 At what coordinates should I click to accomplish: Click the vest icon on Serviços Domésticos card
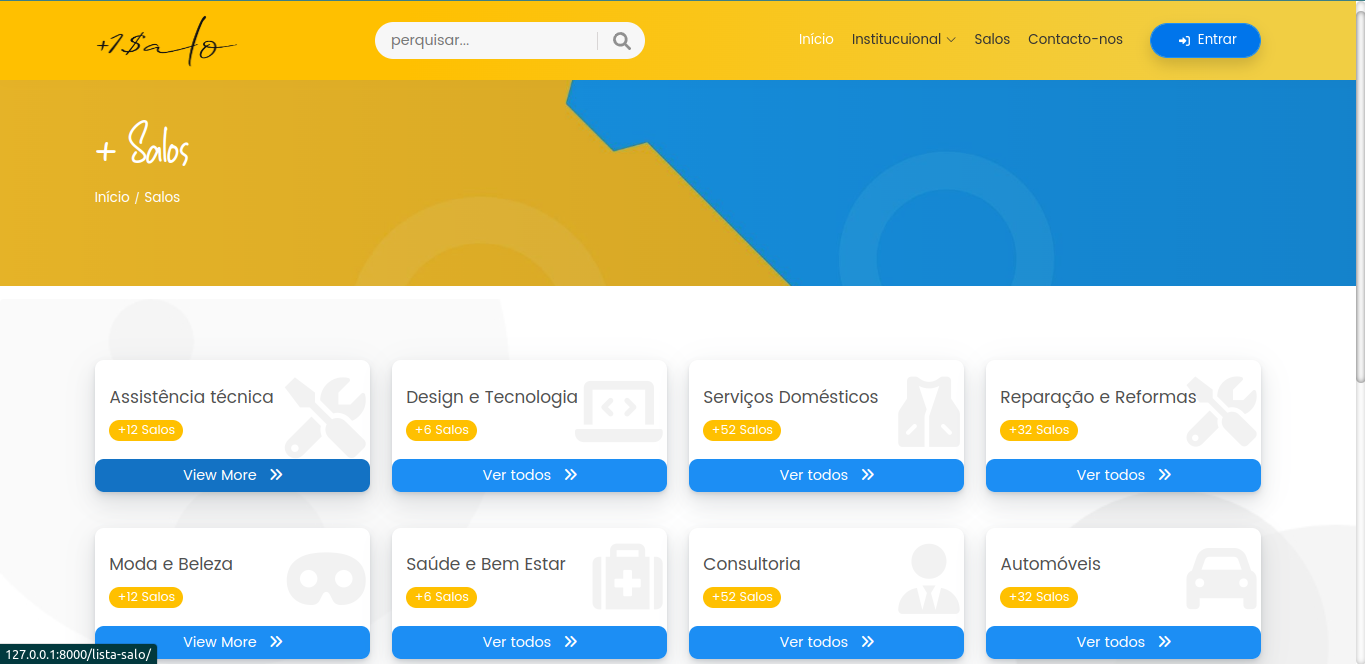coord(928,412)
